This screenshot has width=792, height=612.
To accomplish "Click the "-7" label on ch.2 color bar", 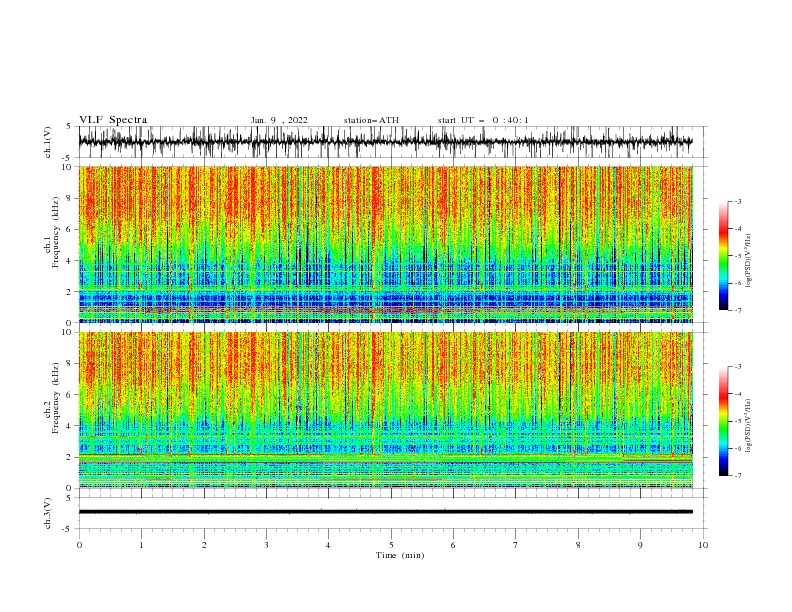I will 738,475.
